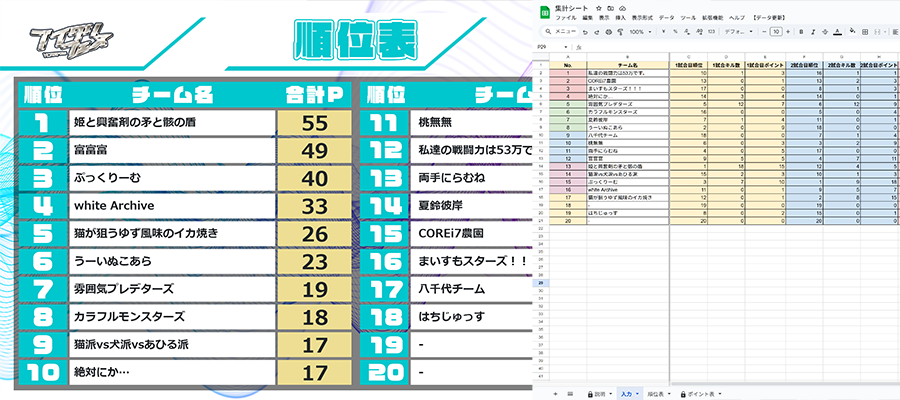
Task: Click the fx formula bar
Action: tap(738, 47)
